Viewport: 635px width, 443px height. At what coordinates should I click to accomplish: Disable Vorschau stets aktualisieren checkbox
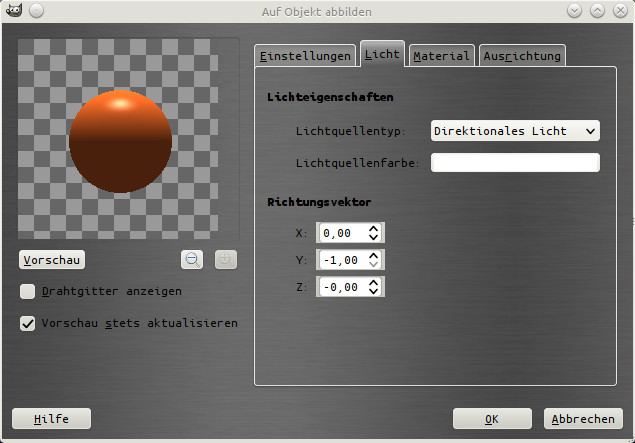(x=28, y=323)
